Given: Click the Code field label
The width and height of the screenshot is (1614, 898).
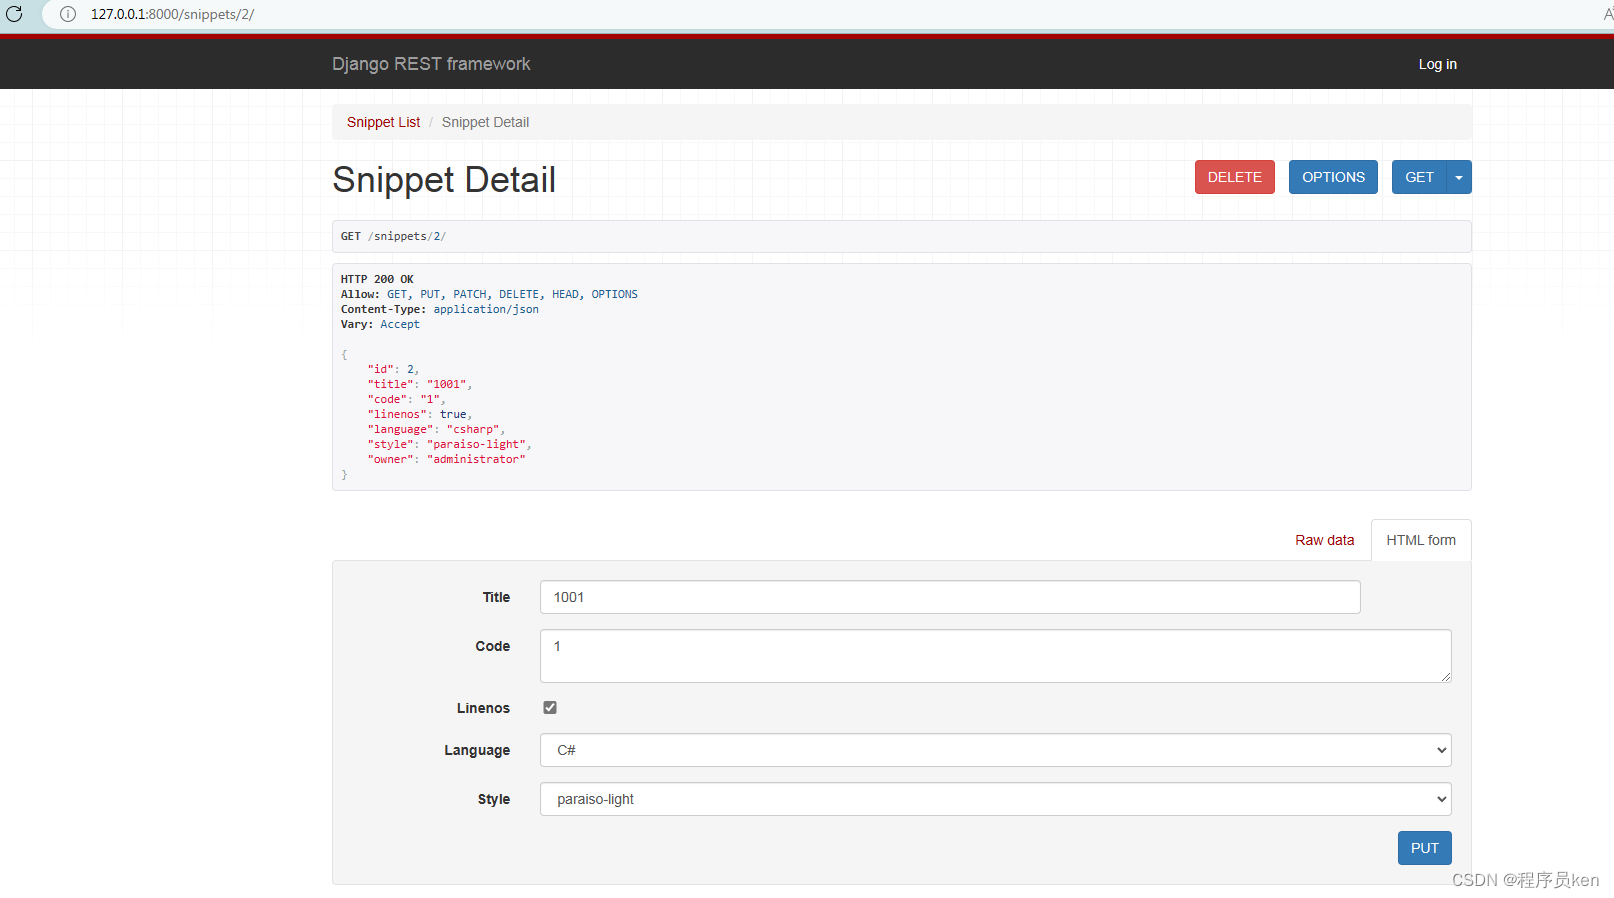Looking at the screenshot, I should coord(493,646).
